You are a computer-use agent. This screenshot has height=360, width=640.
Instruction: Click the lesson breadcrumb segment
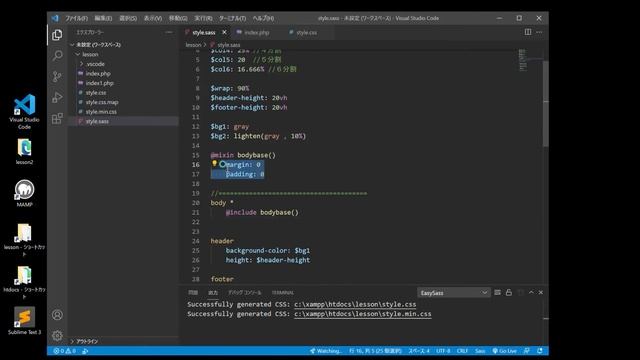click(193, 45)
